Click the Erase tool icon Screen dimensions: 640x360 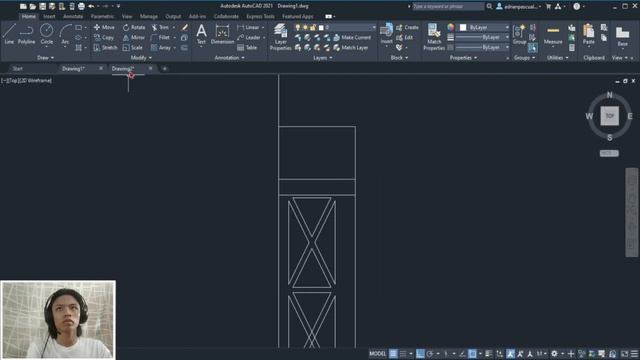click(185, 27)
